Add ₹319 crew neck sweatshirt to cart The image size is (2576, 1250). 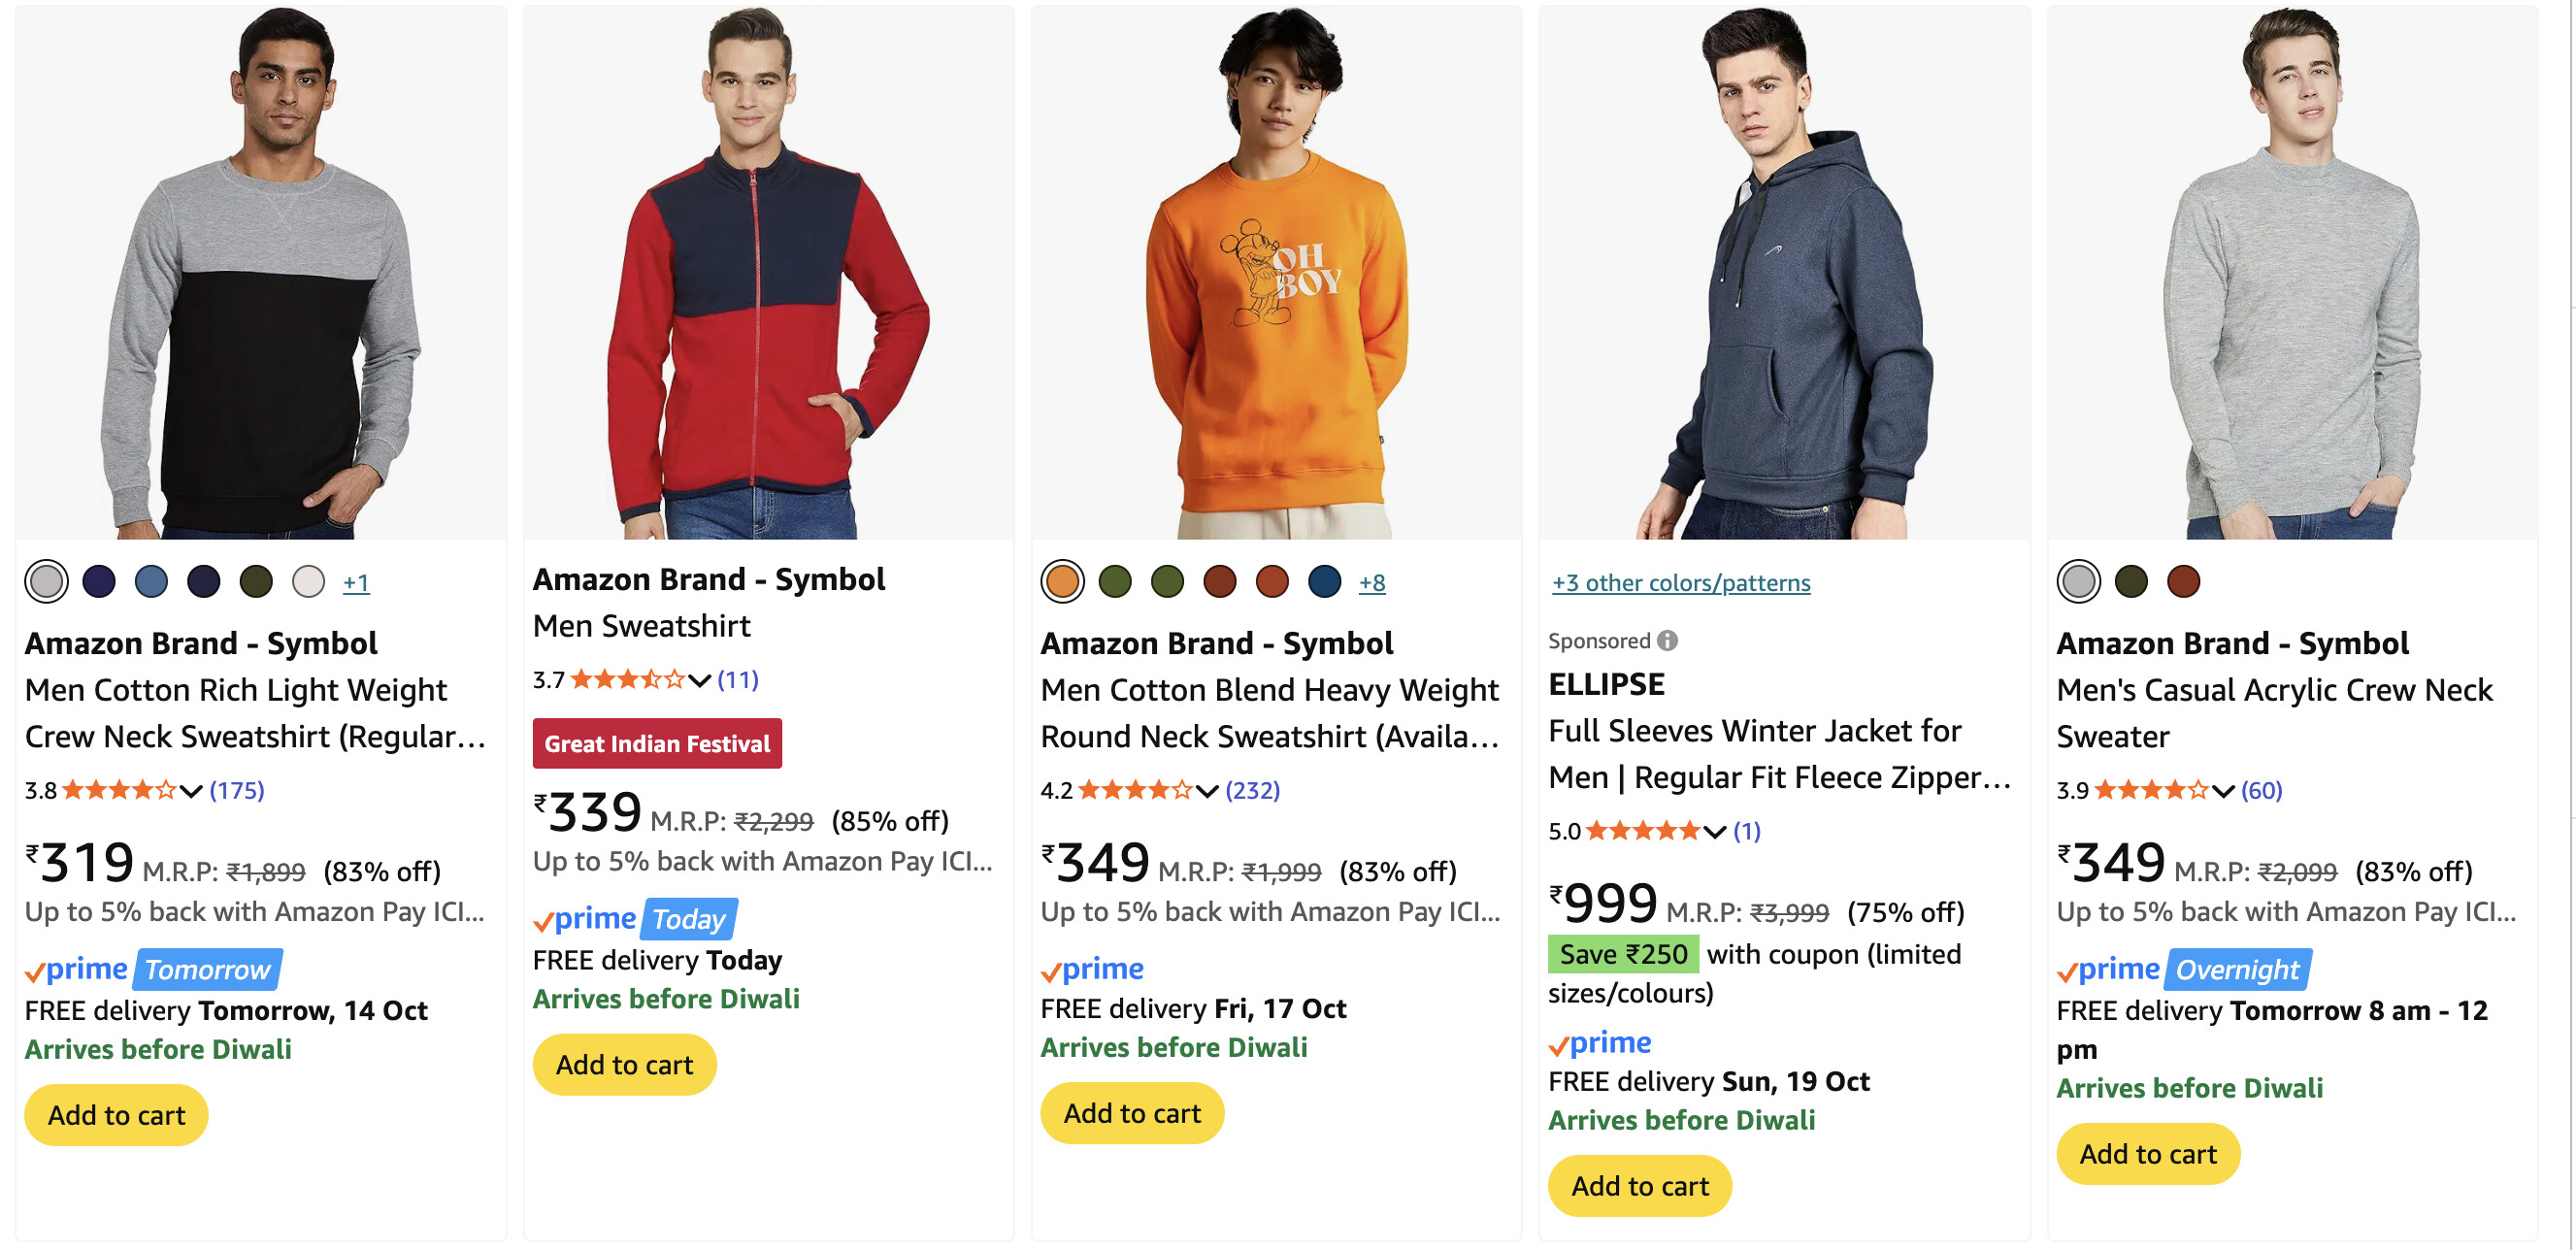point(116,1115)
